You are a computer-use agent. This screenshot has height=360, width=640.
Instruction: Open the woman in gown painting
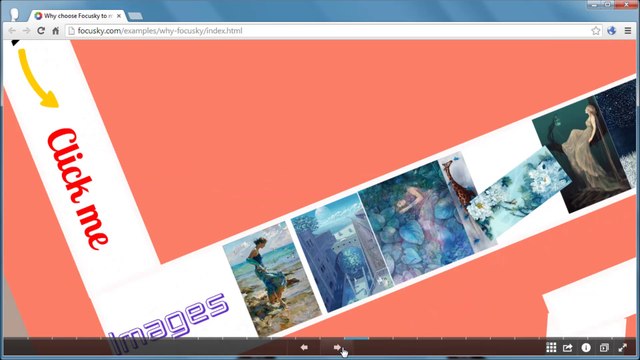coord(582,155)
